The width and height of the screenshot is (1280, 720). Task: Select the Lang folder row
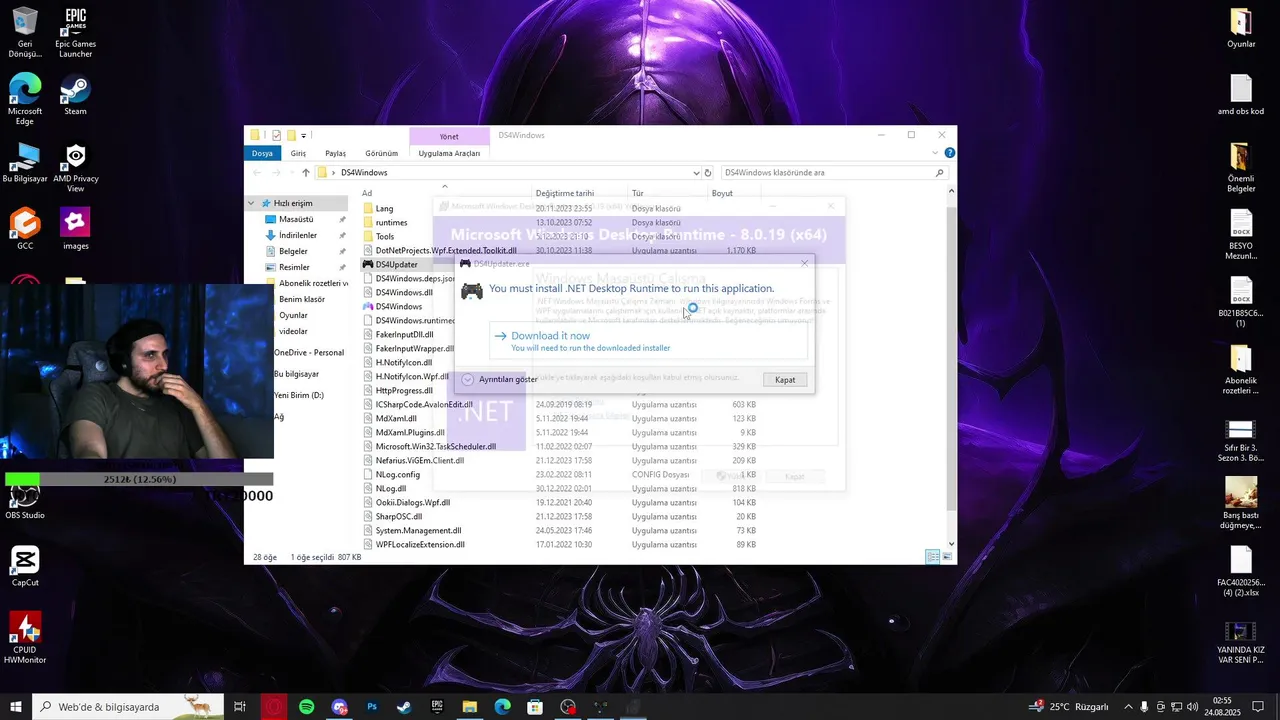(x=384, y=209)
